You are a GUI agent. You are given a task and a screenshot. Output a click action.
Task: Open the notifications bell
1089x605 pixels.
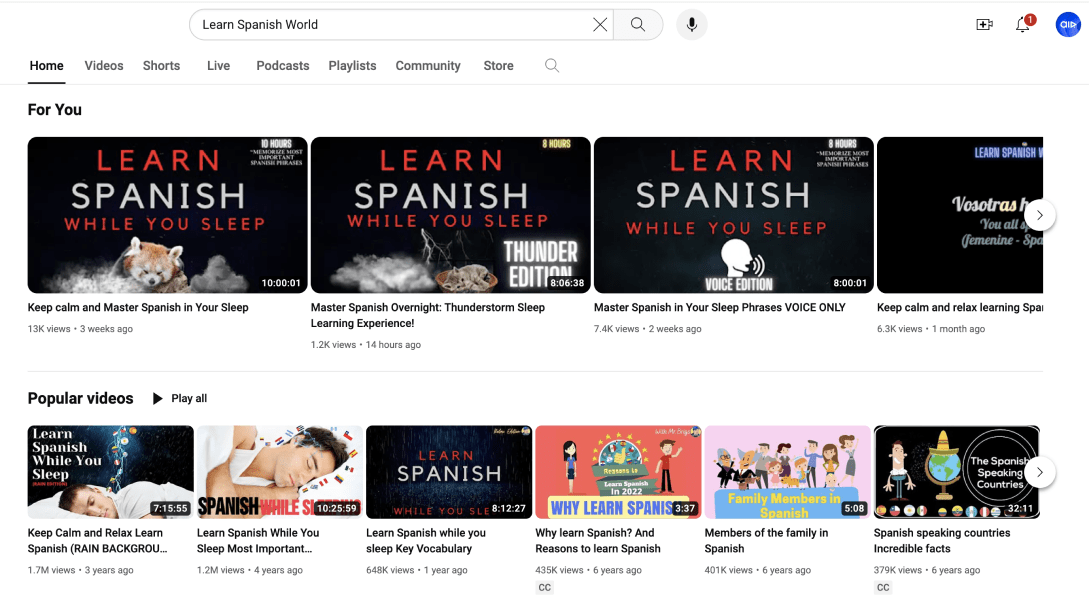[x=1023, y=24]
